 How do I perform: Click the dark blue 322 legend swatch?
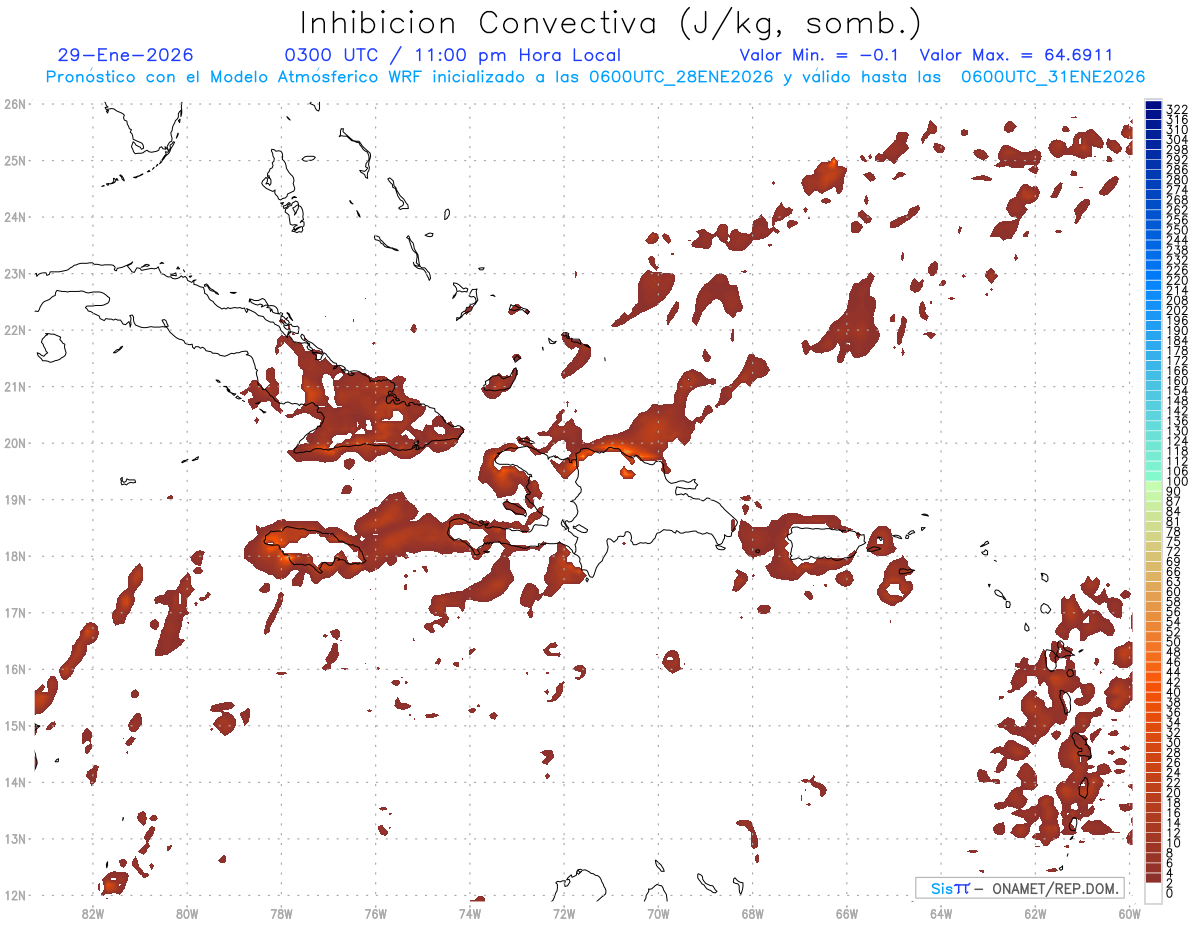click(x=1153, y=105)
